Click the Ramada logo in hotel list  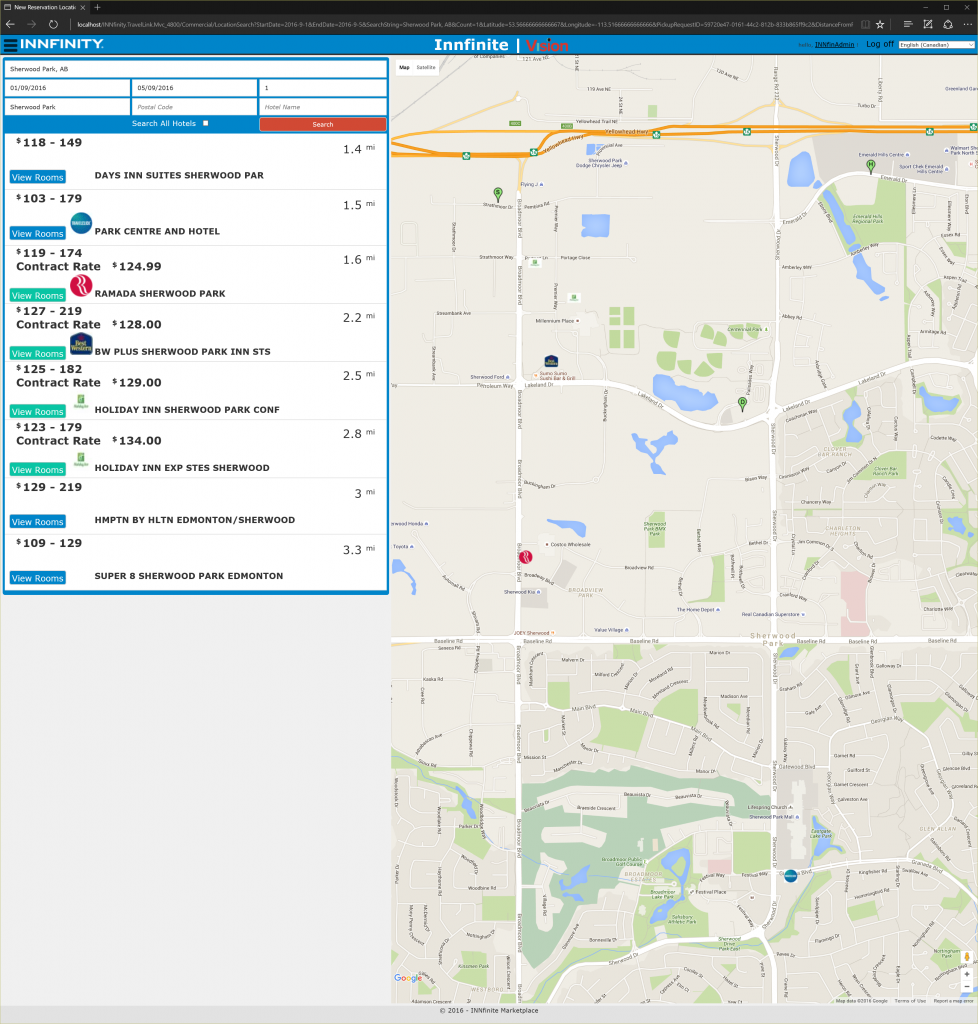pyautogui.click(x=81, y=285)
